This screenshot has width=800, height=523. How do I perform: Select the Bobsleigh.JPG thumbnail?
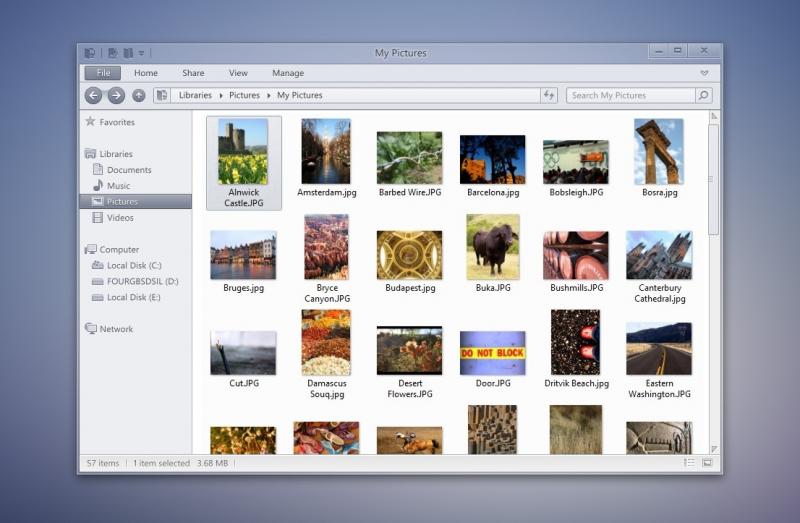pyautogui.click(x=576, y=162)
